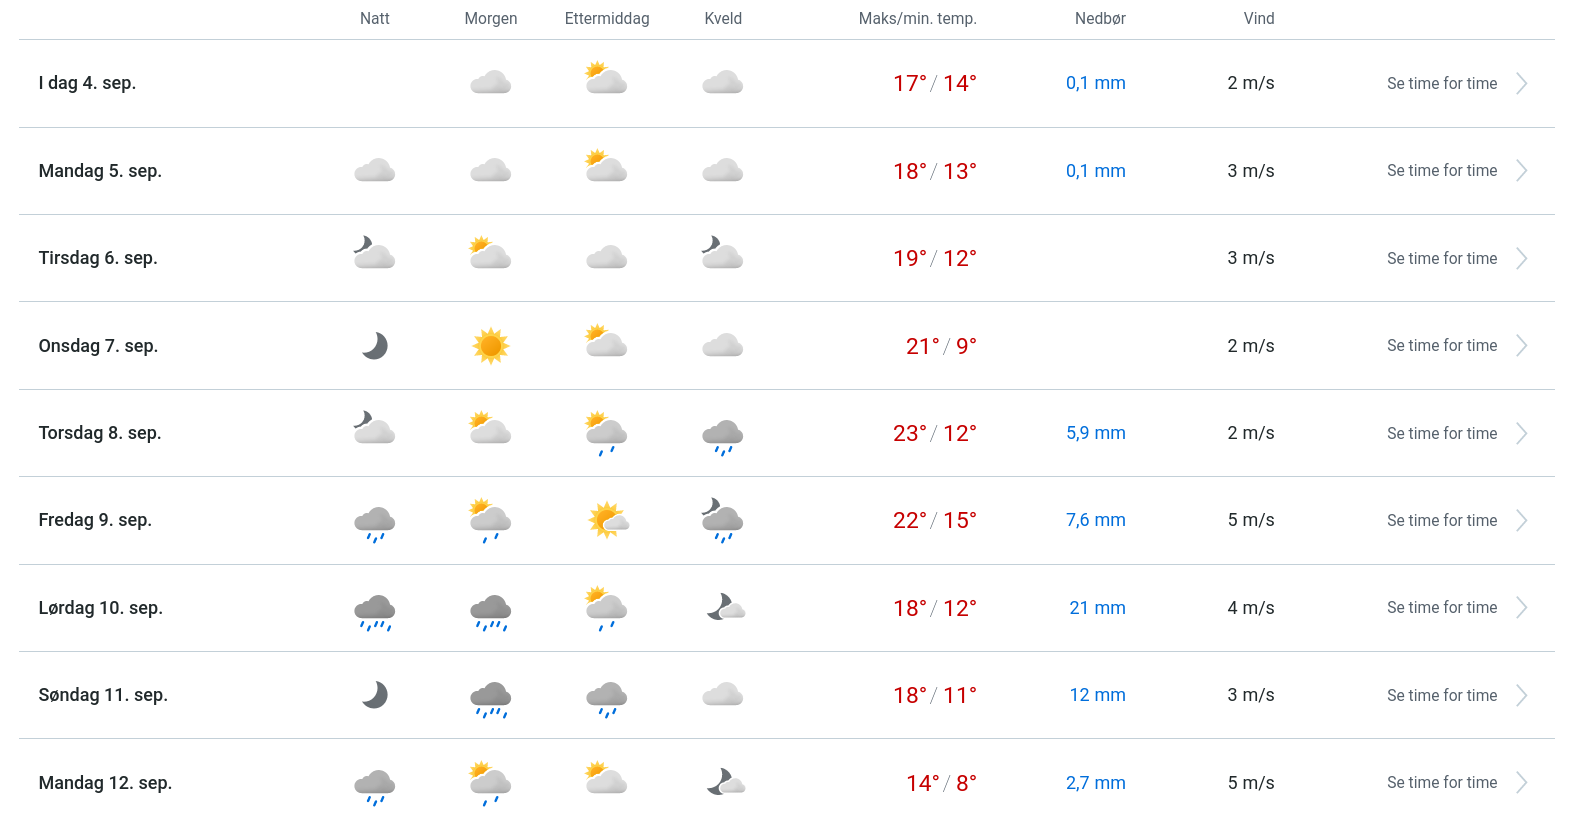The image size is (1574, 825).
Task: Open 'Se time for time' for Søndag 11. sep.
Action: tap(1441, 696)
